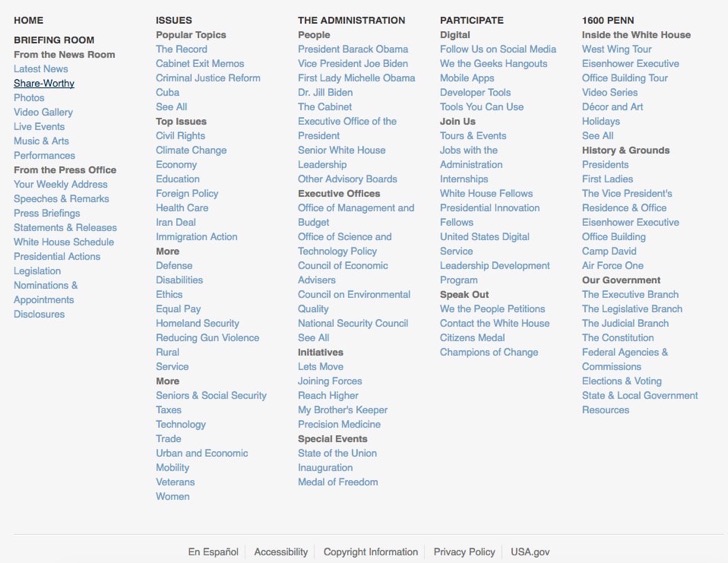Go to the HOME heading link
728x563 pixels.
[x=28, y=20]
